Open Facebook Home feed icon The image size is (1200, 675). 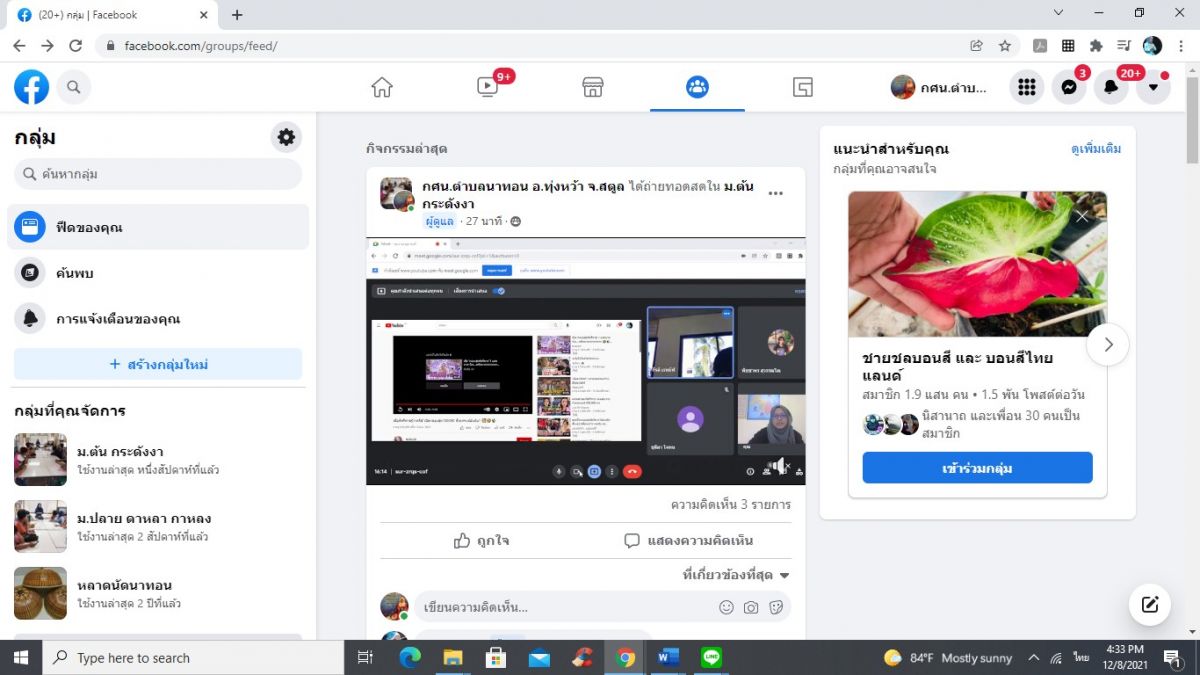[x=382, y=88]
